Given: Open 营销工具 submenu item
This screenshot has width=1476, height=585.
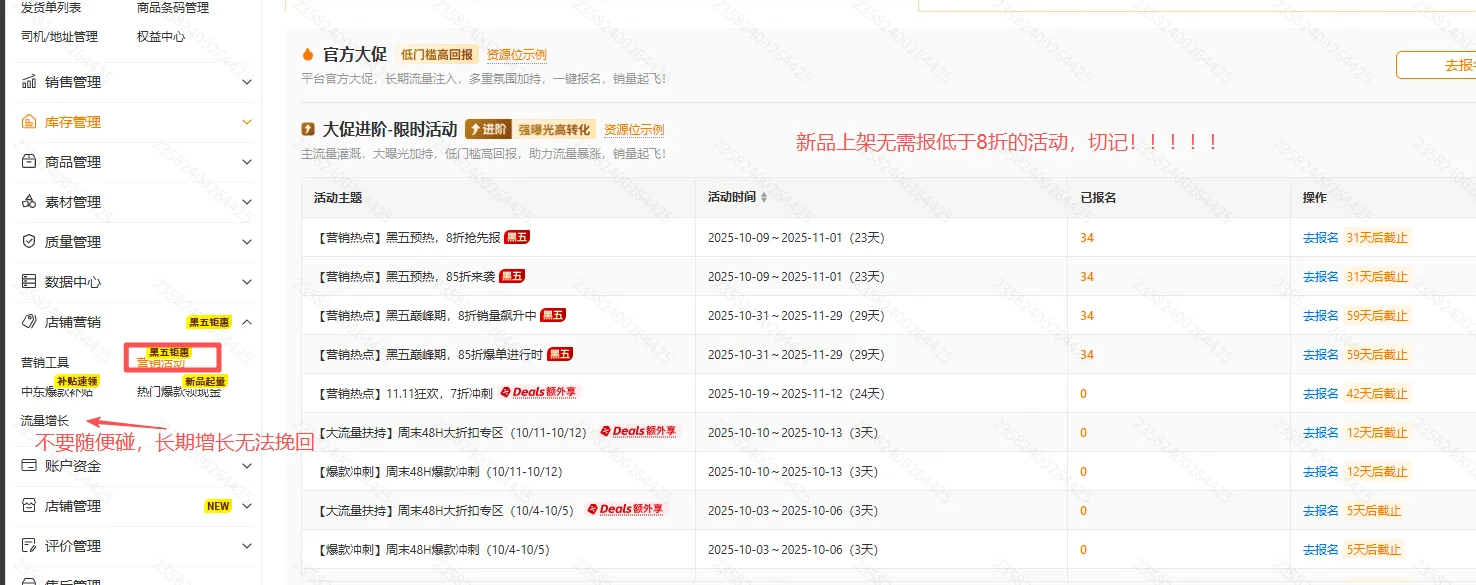Looking at the screenshot, I should [x=45, y=363].
